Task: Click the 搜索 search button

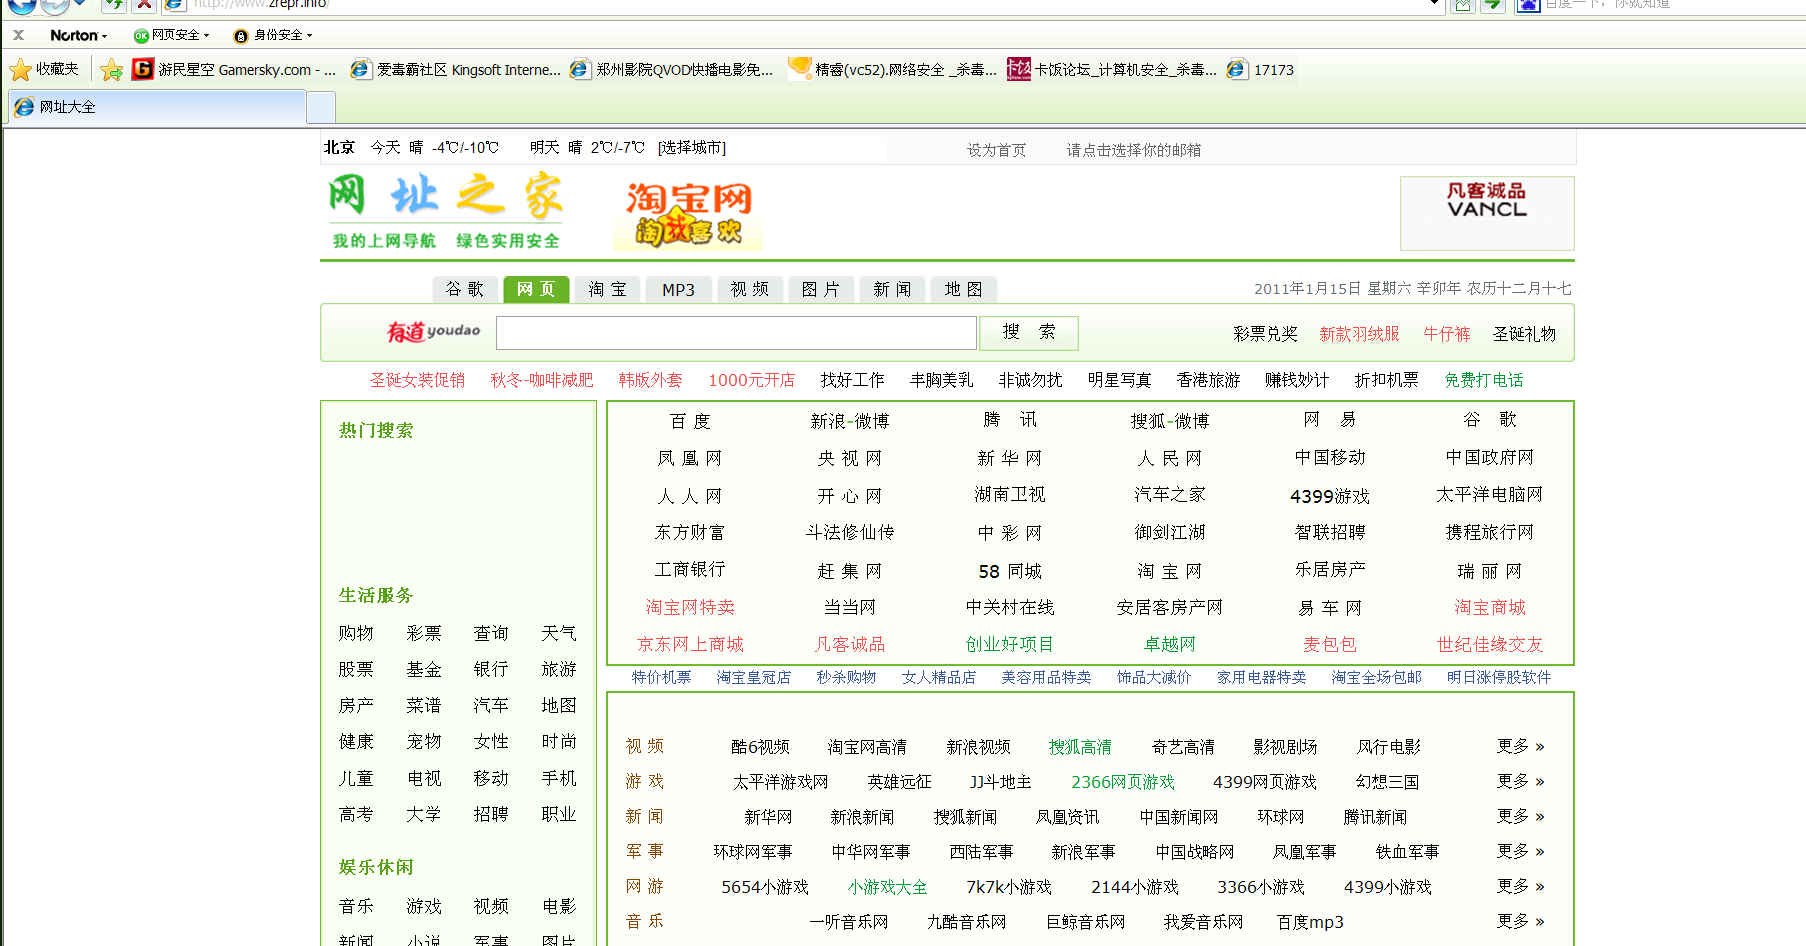Action: click(x=1029, y=332)
